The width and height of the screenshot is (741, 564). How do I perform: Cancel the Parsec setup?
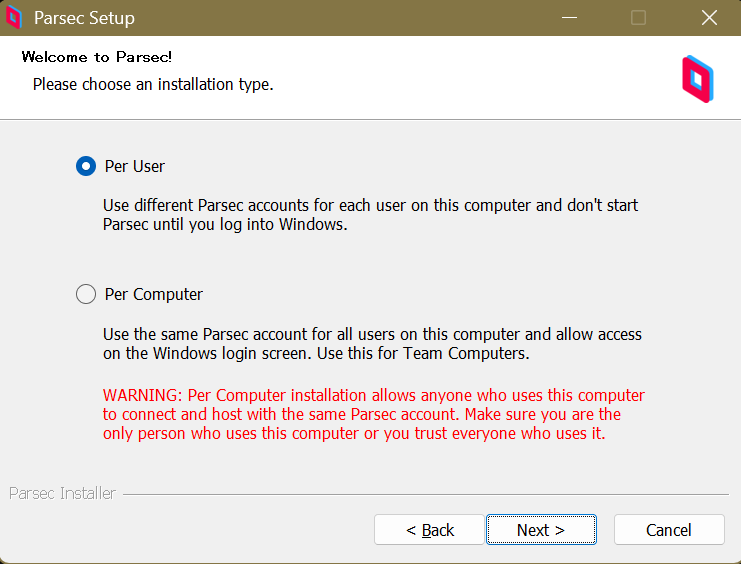(x=668, y=530)
